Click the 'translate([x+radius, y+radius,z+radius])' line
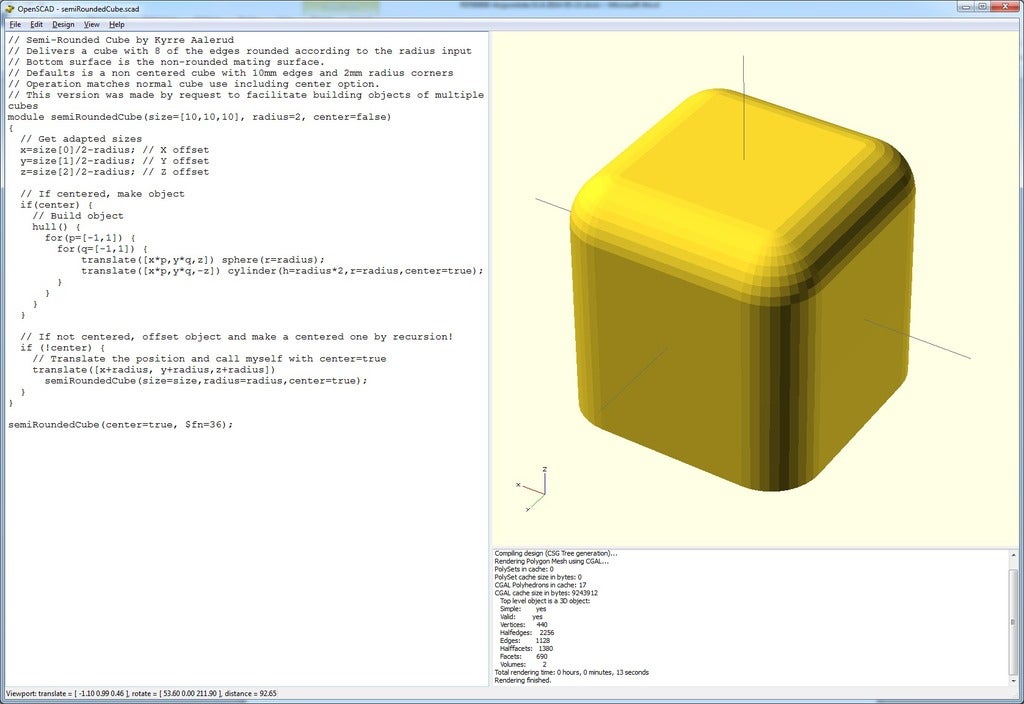This screenshot has width=1024, height=704. [x=154, y=370]
